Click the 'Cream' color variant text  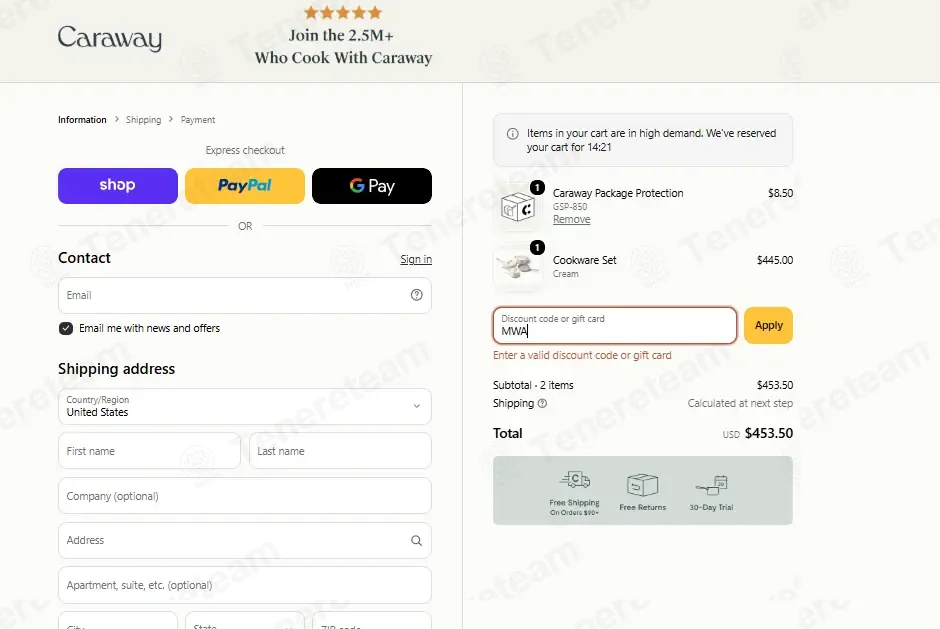click(x=565, y=274)
